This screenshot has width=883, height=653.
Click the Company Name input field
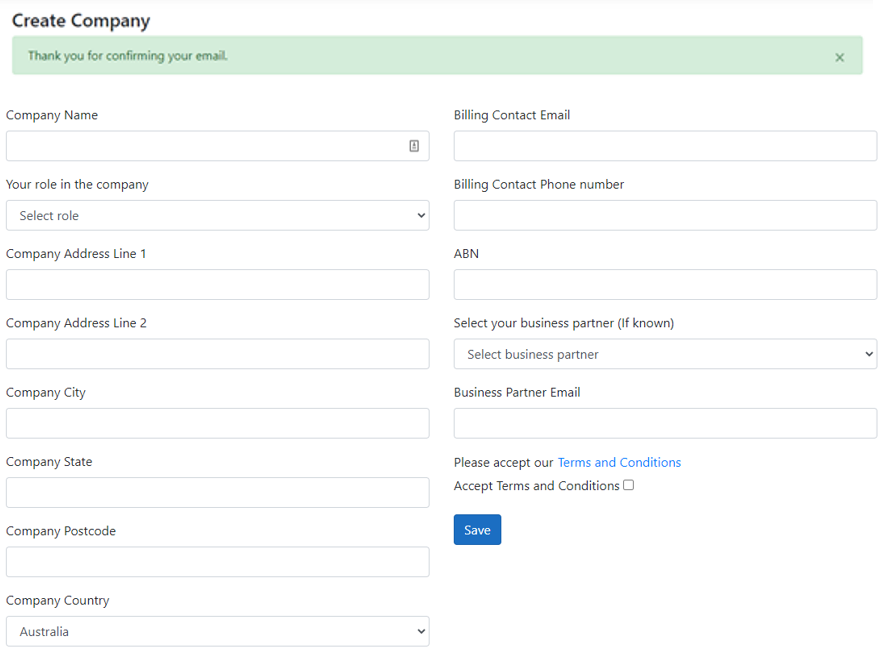tap(200, 146)
